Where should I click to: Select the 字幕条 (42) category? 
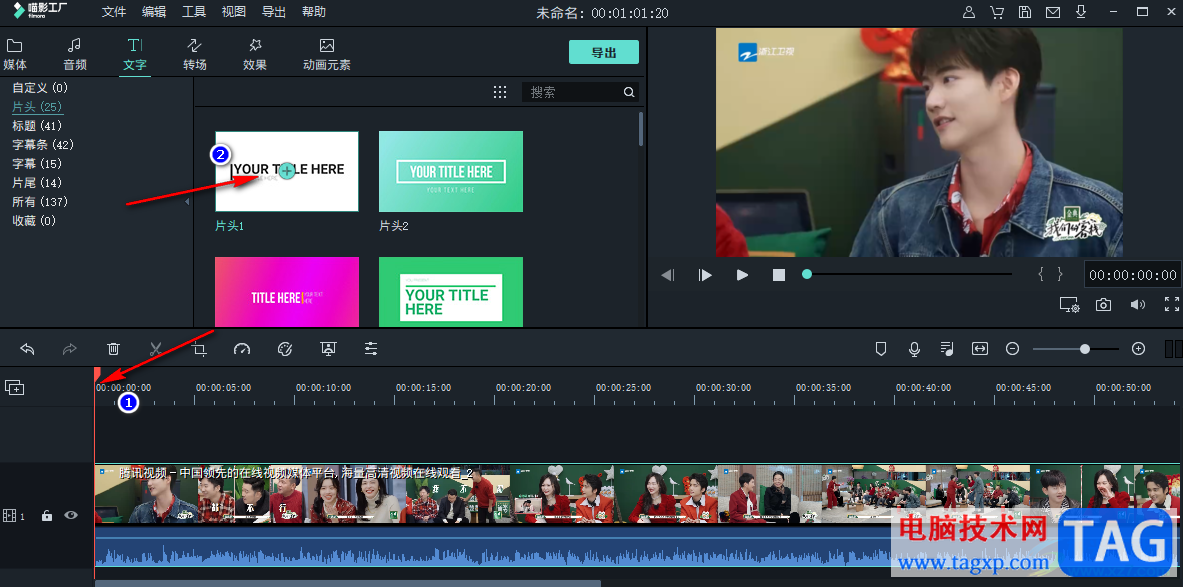43,145
